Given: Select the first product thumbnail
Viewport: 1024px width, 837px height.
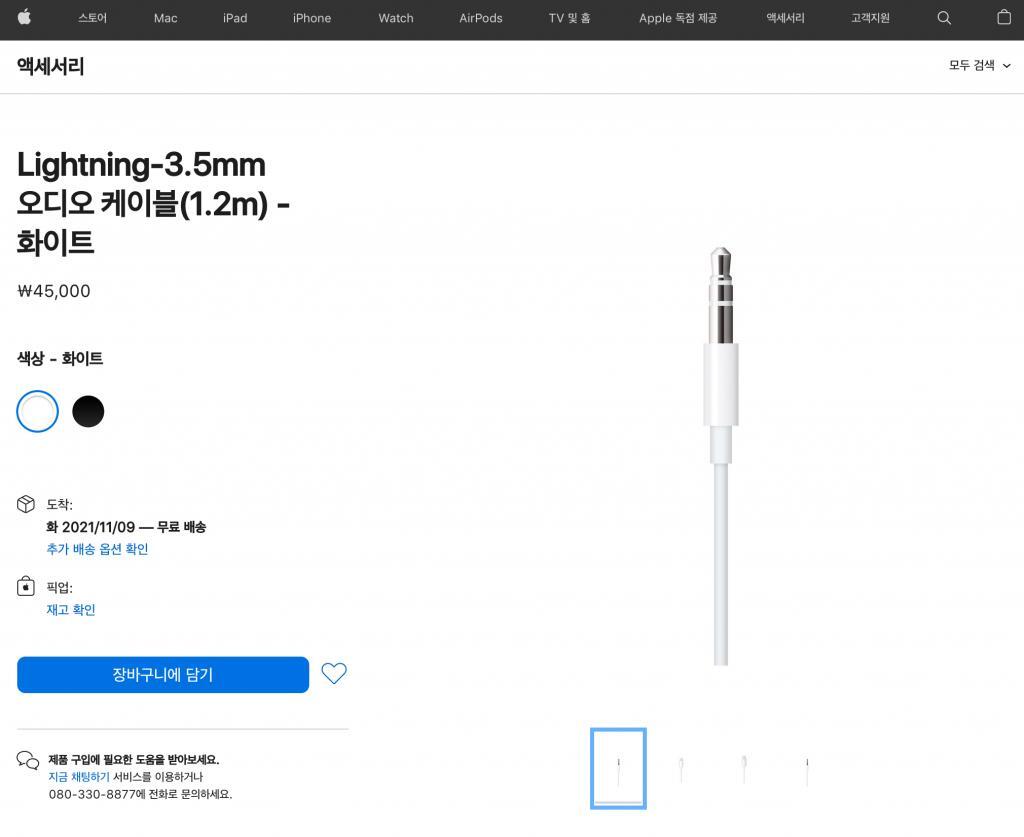Looking at the screenshot, I should click(618, 768).
